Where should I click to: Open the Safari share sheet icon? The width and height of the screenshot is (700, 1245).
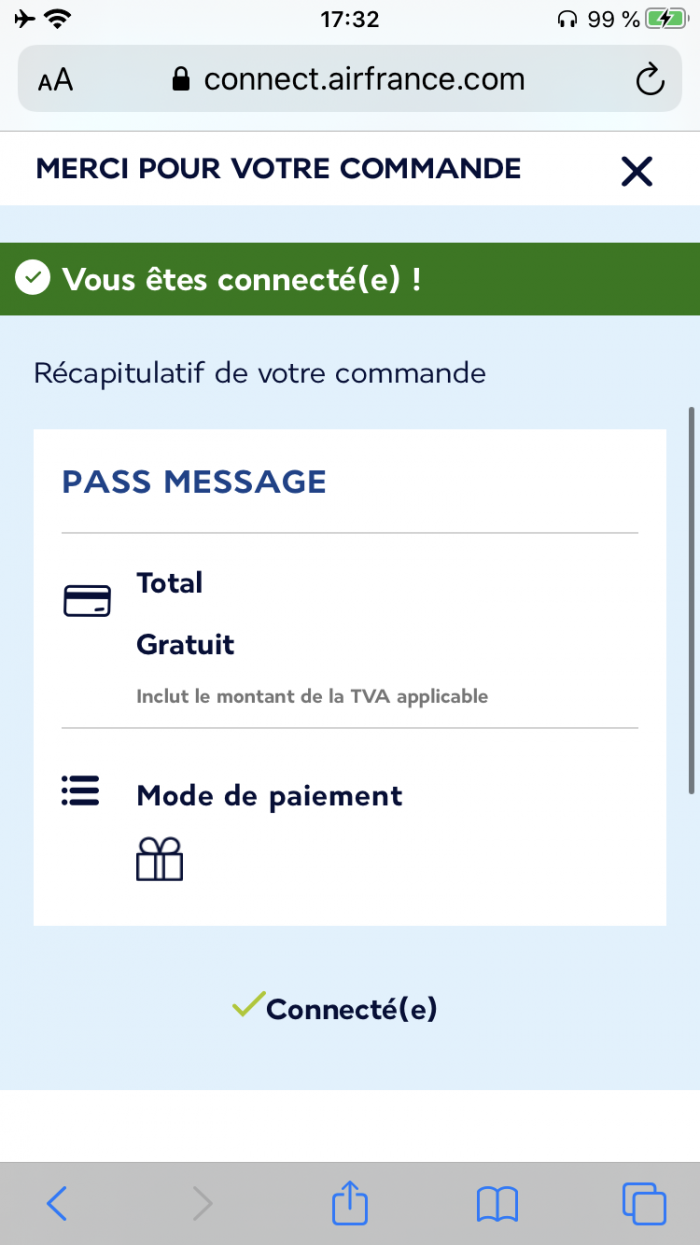pyautogui.click(x=350, y=1202)
